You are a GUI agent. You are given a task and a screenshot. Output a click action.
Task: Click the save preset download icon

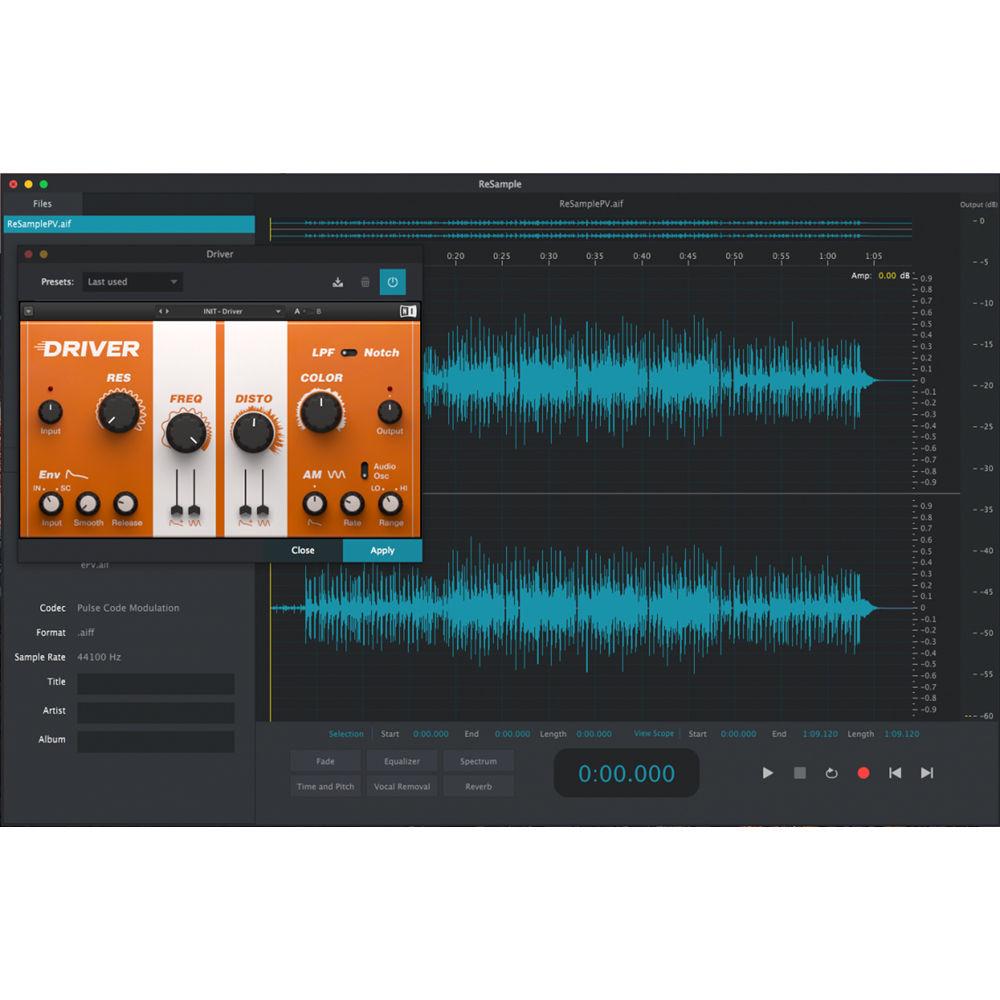click(338, 282)
